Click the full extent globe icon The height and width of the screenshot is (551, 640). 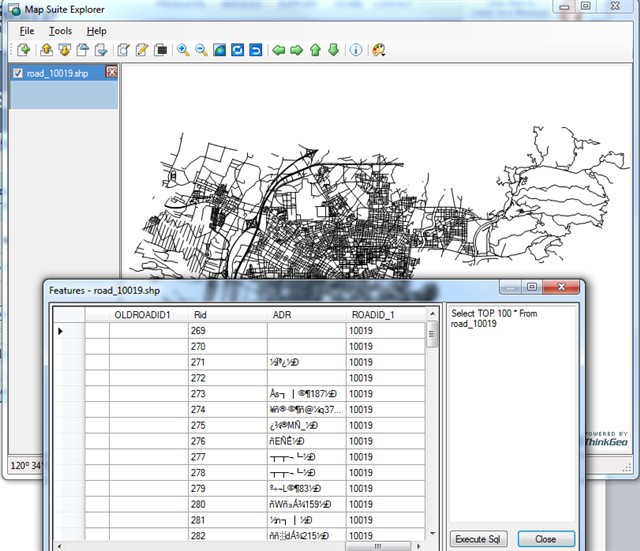[220, 50]
